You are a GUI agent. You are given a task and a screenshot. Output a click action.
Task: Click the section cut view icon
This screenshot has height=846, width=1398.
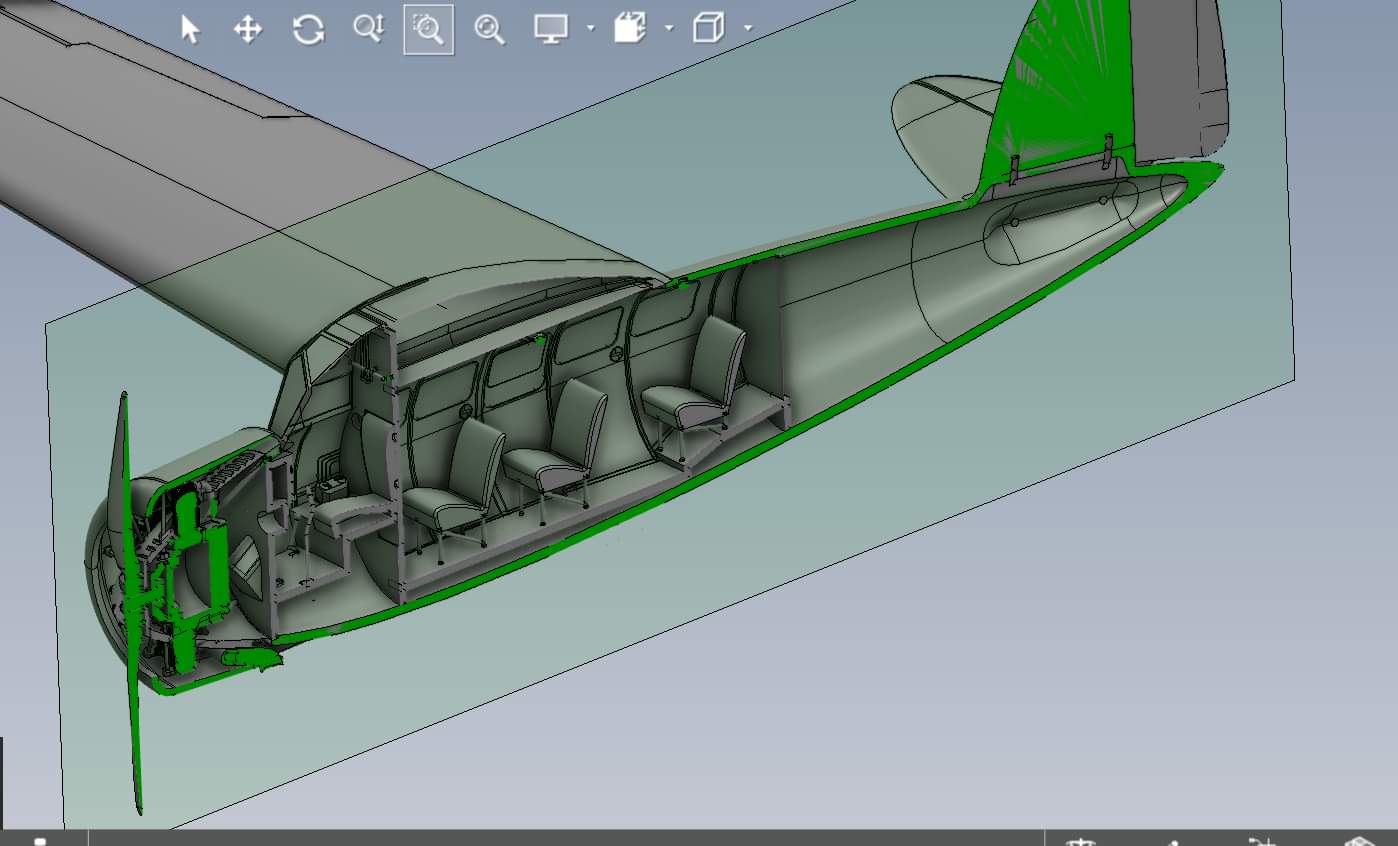629,29
